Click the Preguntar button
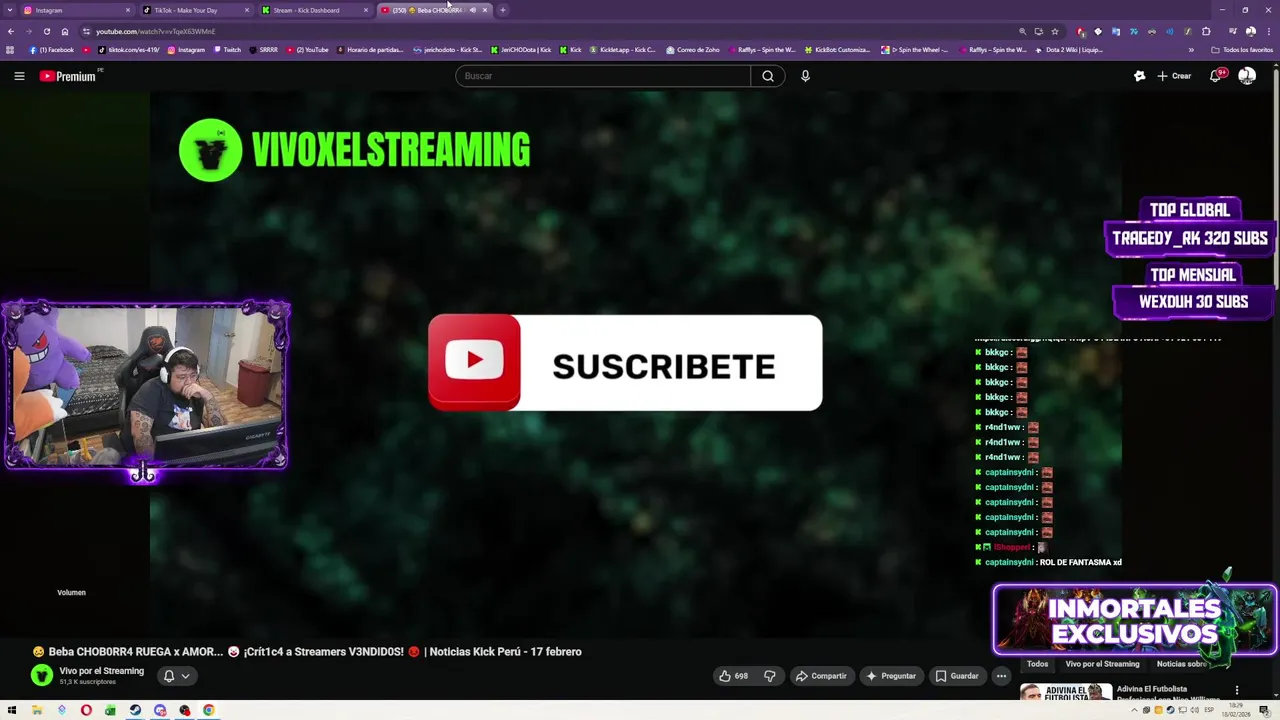 (891, 676)
